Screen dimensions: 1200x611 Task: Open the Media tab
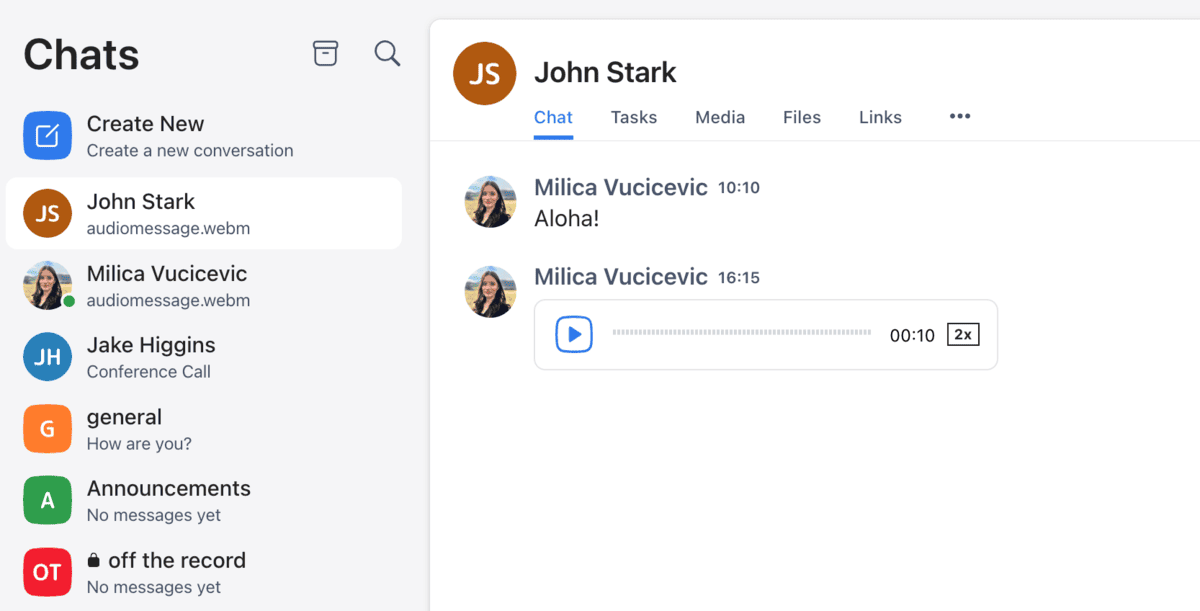click(x=719, y=117)
